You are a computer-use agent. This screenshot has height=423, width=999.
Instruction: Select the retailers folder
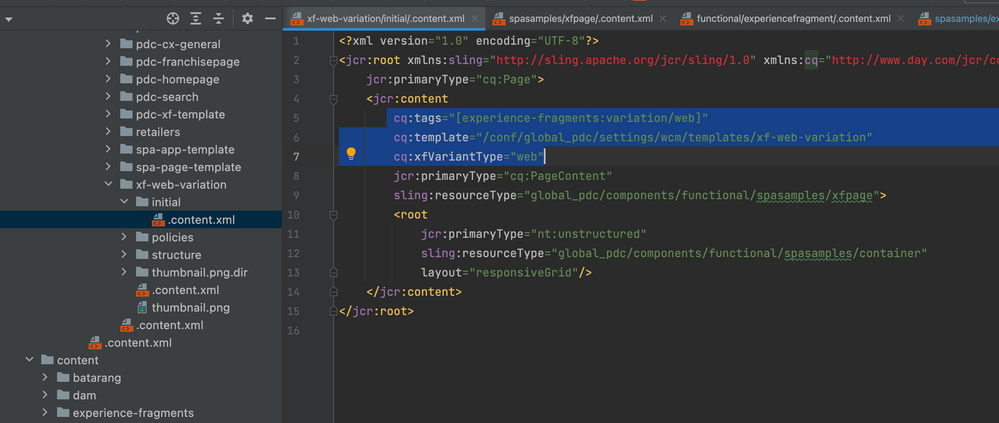tap(158, 132)
